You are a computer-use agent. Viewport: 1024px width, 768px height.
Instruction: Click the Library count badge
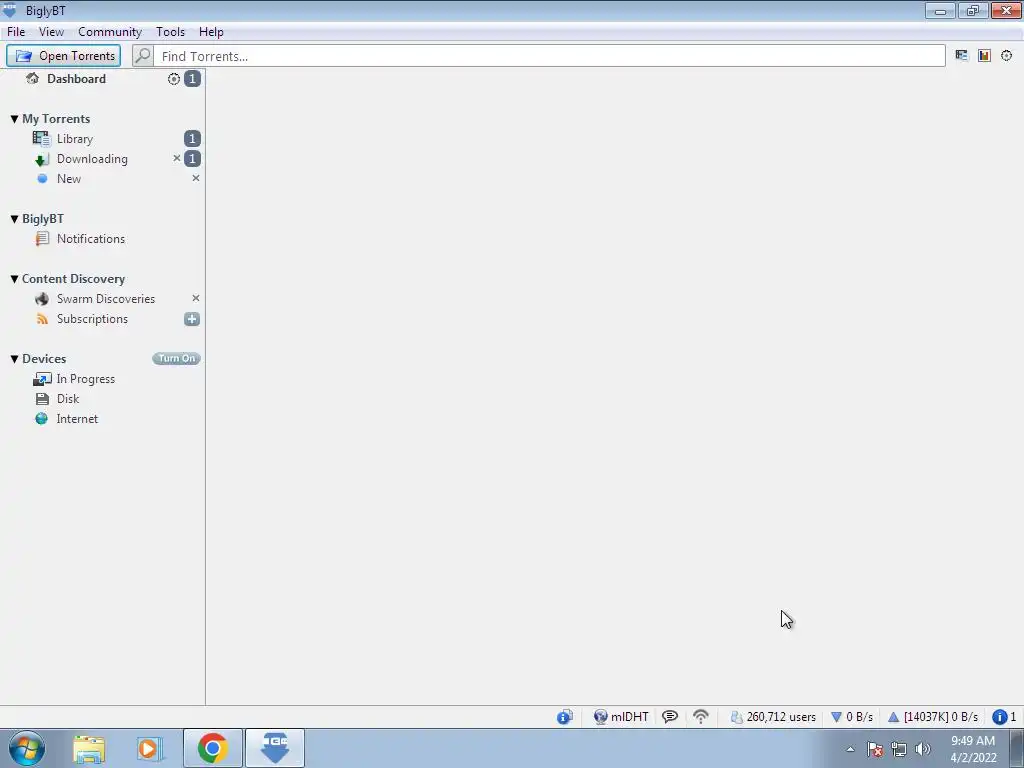coord(192,138)
